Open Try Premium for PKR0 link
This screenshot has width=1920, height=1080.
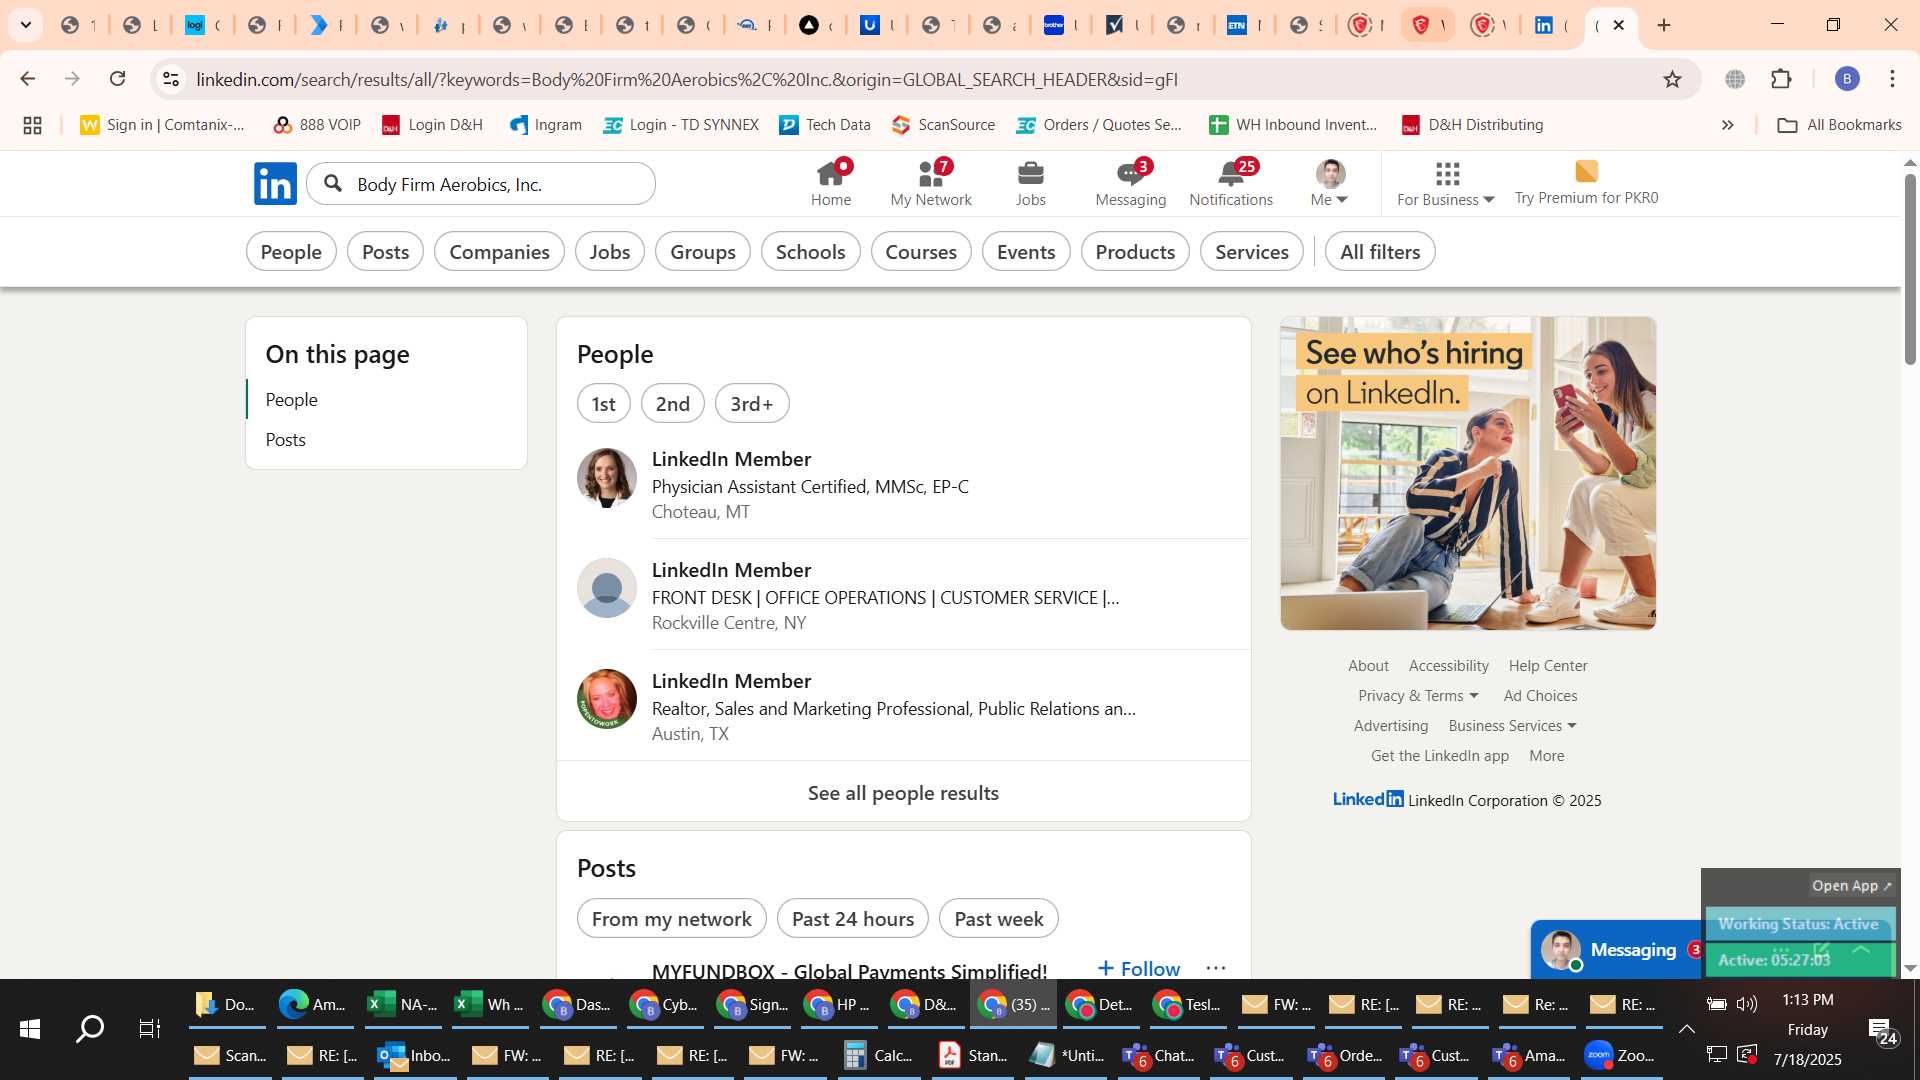(1586, 184)
